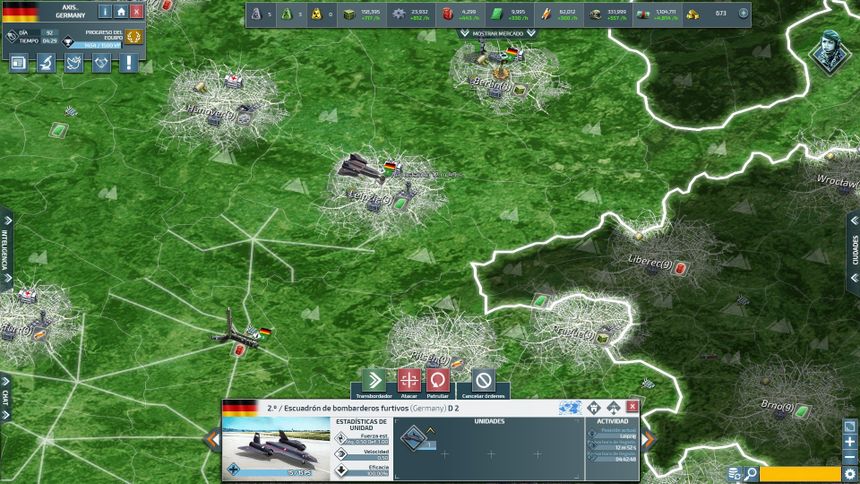Click the green supply crate resource
The width and height of the screenshot is (860, 484).
pos(349,15)
